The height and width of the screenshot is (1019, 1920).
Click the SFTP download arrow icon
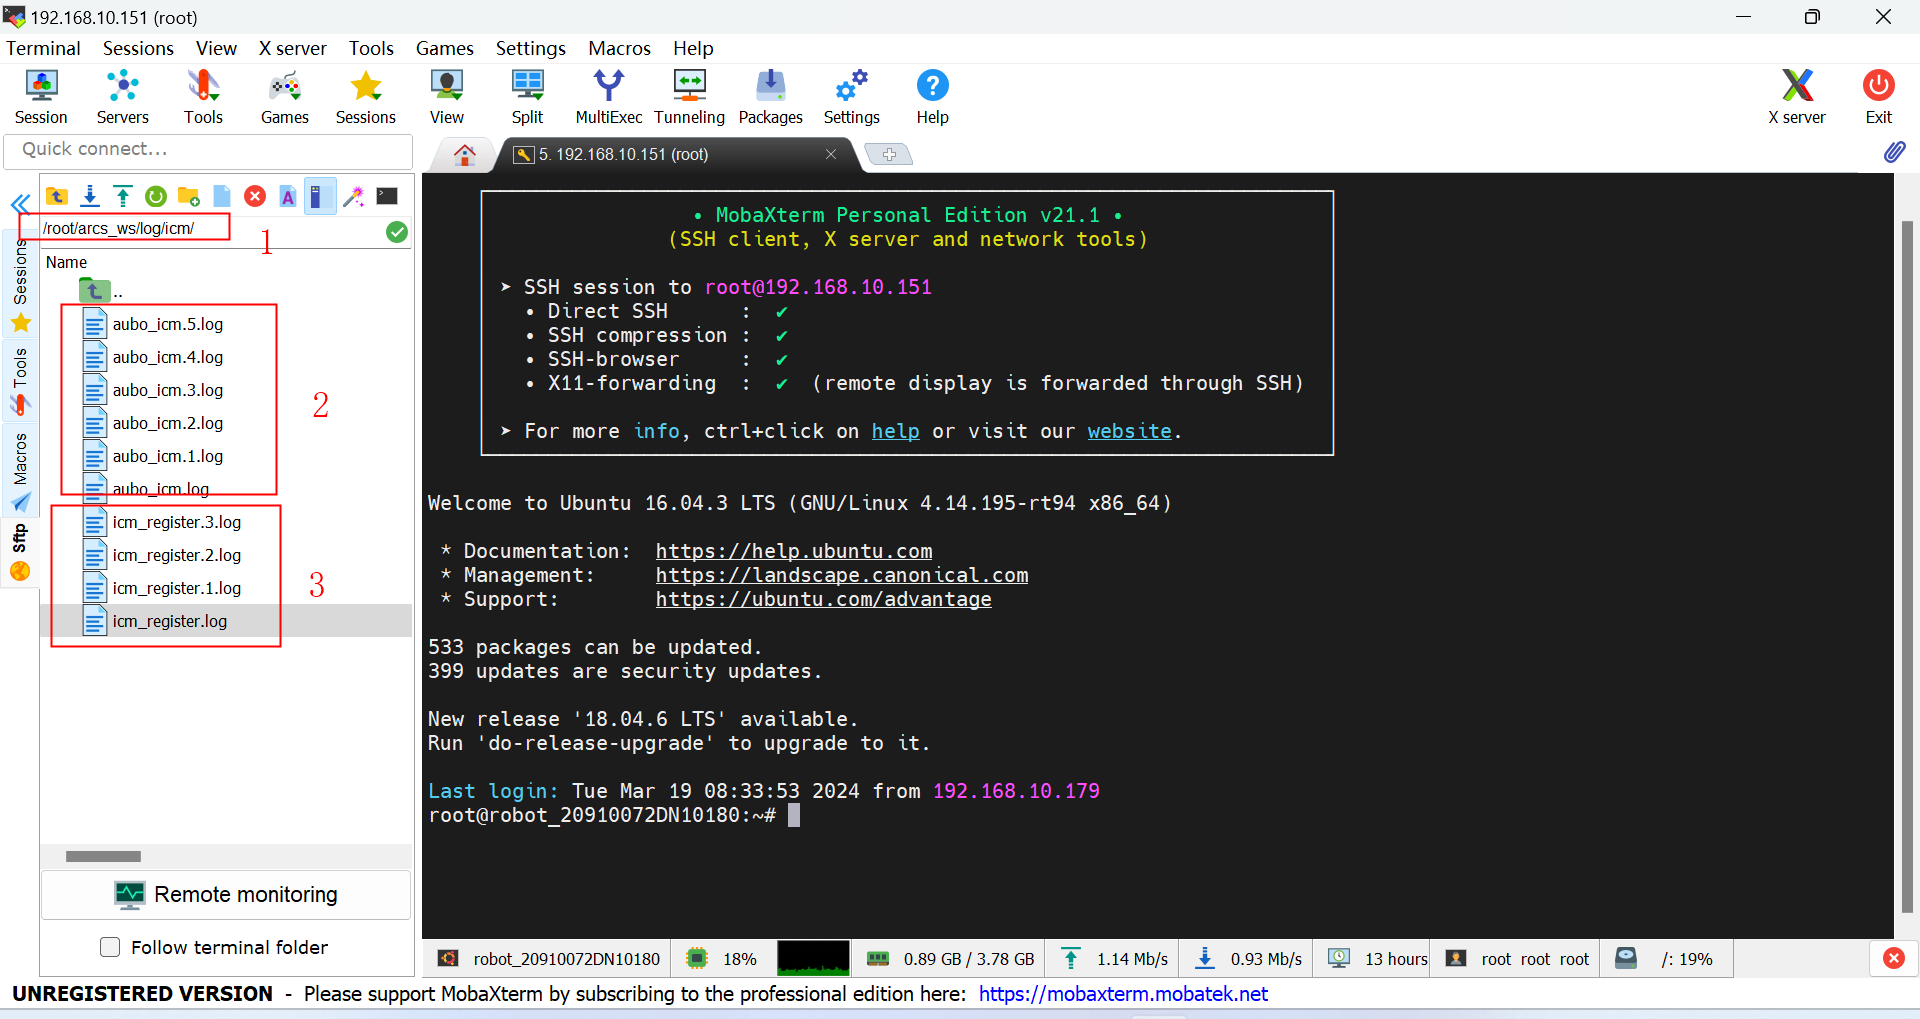[x=90, y=196]
